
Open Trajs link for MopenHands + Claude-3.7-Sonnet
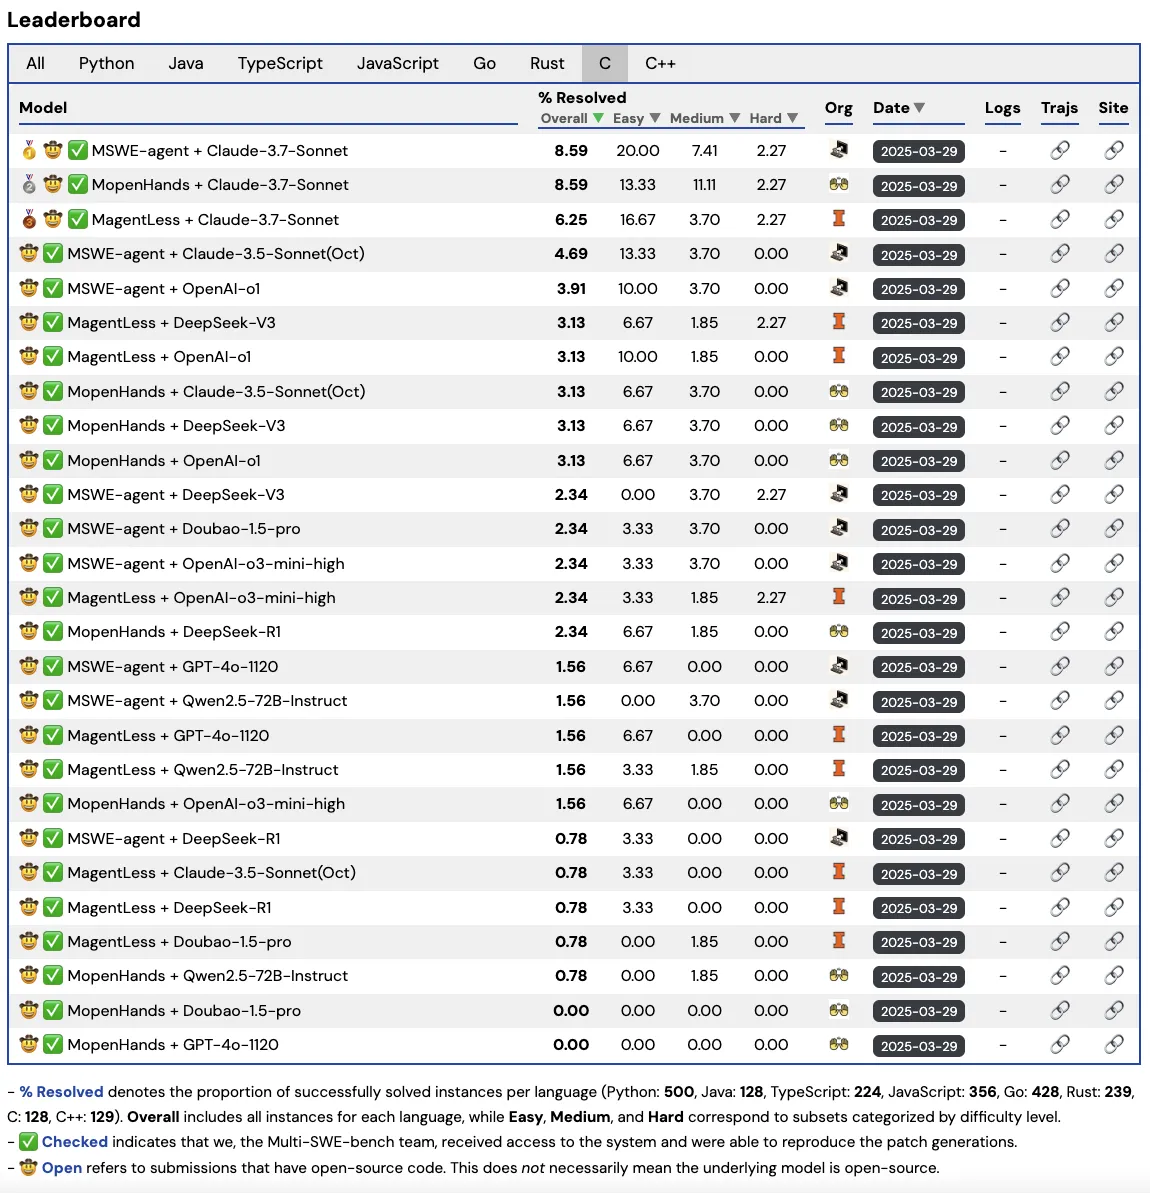[x=1059, y=185]
